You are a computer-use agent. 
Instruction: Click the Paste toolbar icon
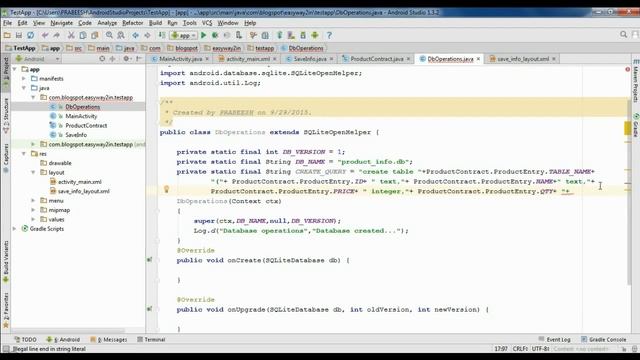pos(95,36)
